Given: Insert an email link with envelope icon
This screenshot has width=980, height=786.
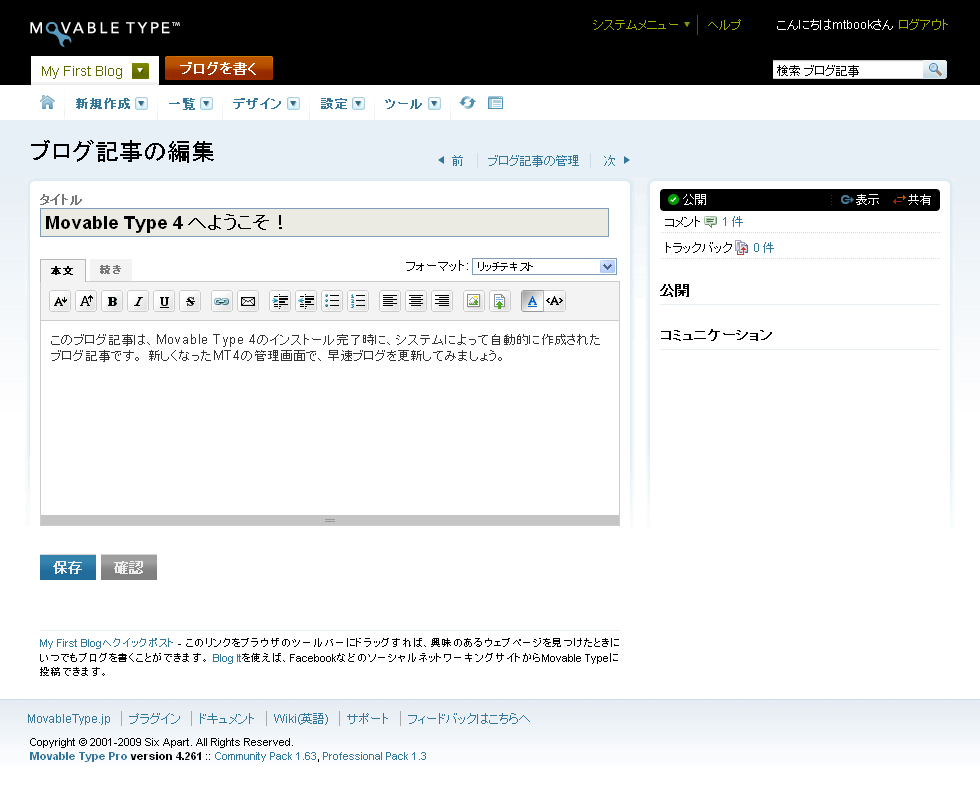Looking at the screenshot, I should [x=248, y=301].
